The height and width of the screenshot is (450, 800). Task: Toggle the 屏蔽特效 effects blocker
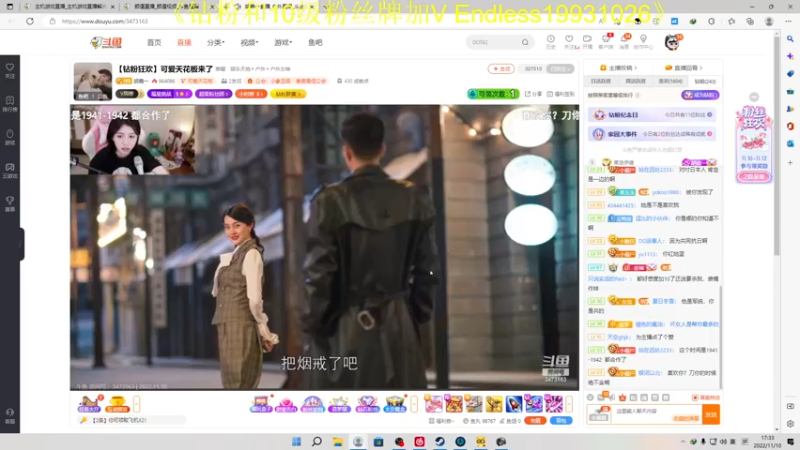pyautogui.click(x=706, y=397)
